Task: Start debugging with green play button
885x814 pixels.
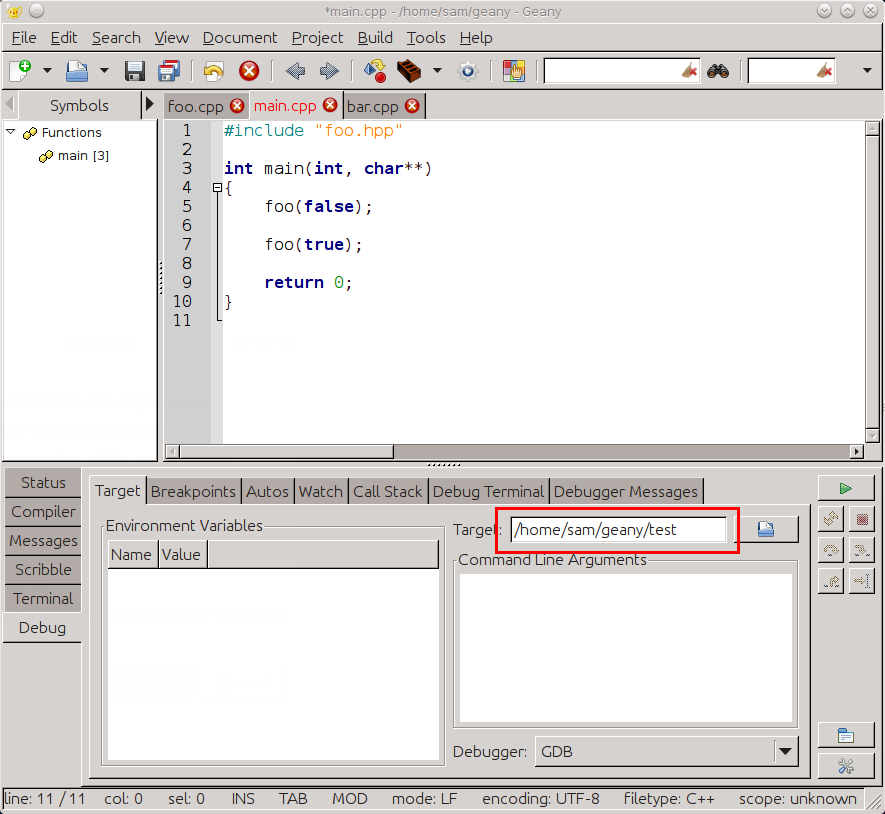Action: coord(845,488)
